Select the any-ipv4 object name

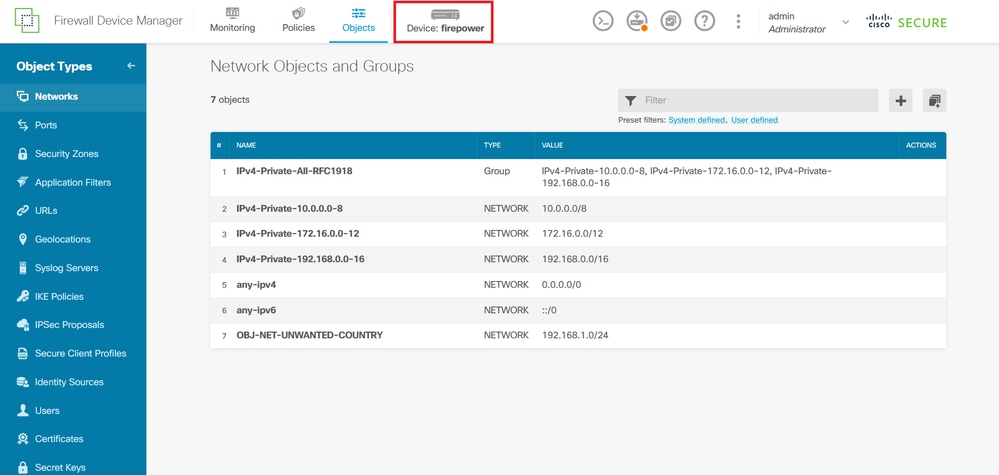(x=256, y=285)
